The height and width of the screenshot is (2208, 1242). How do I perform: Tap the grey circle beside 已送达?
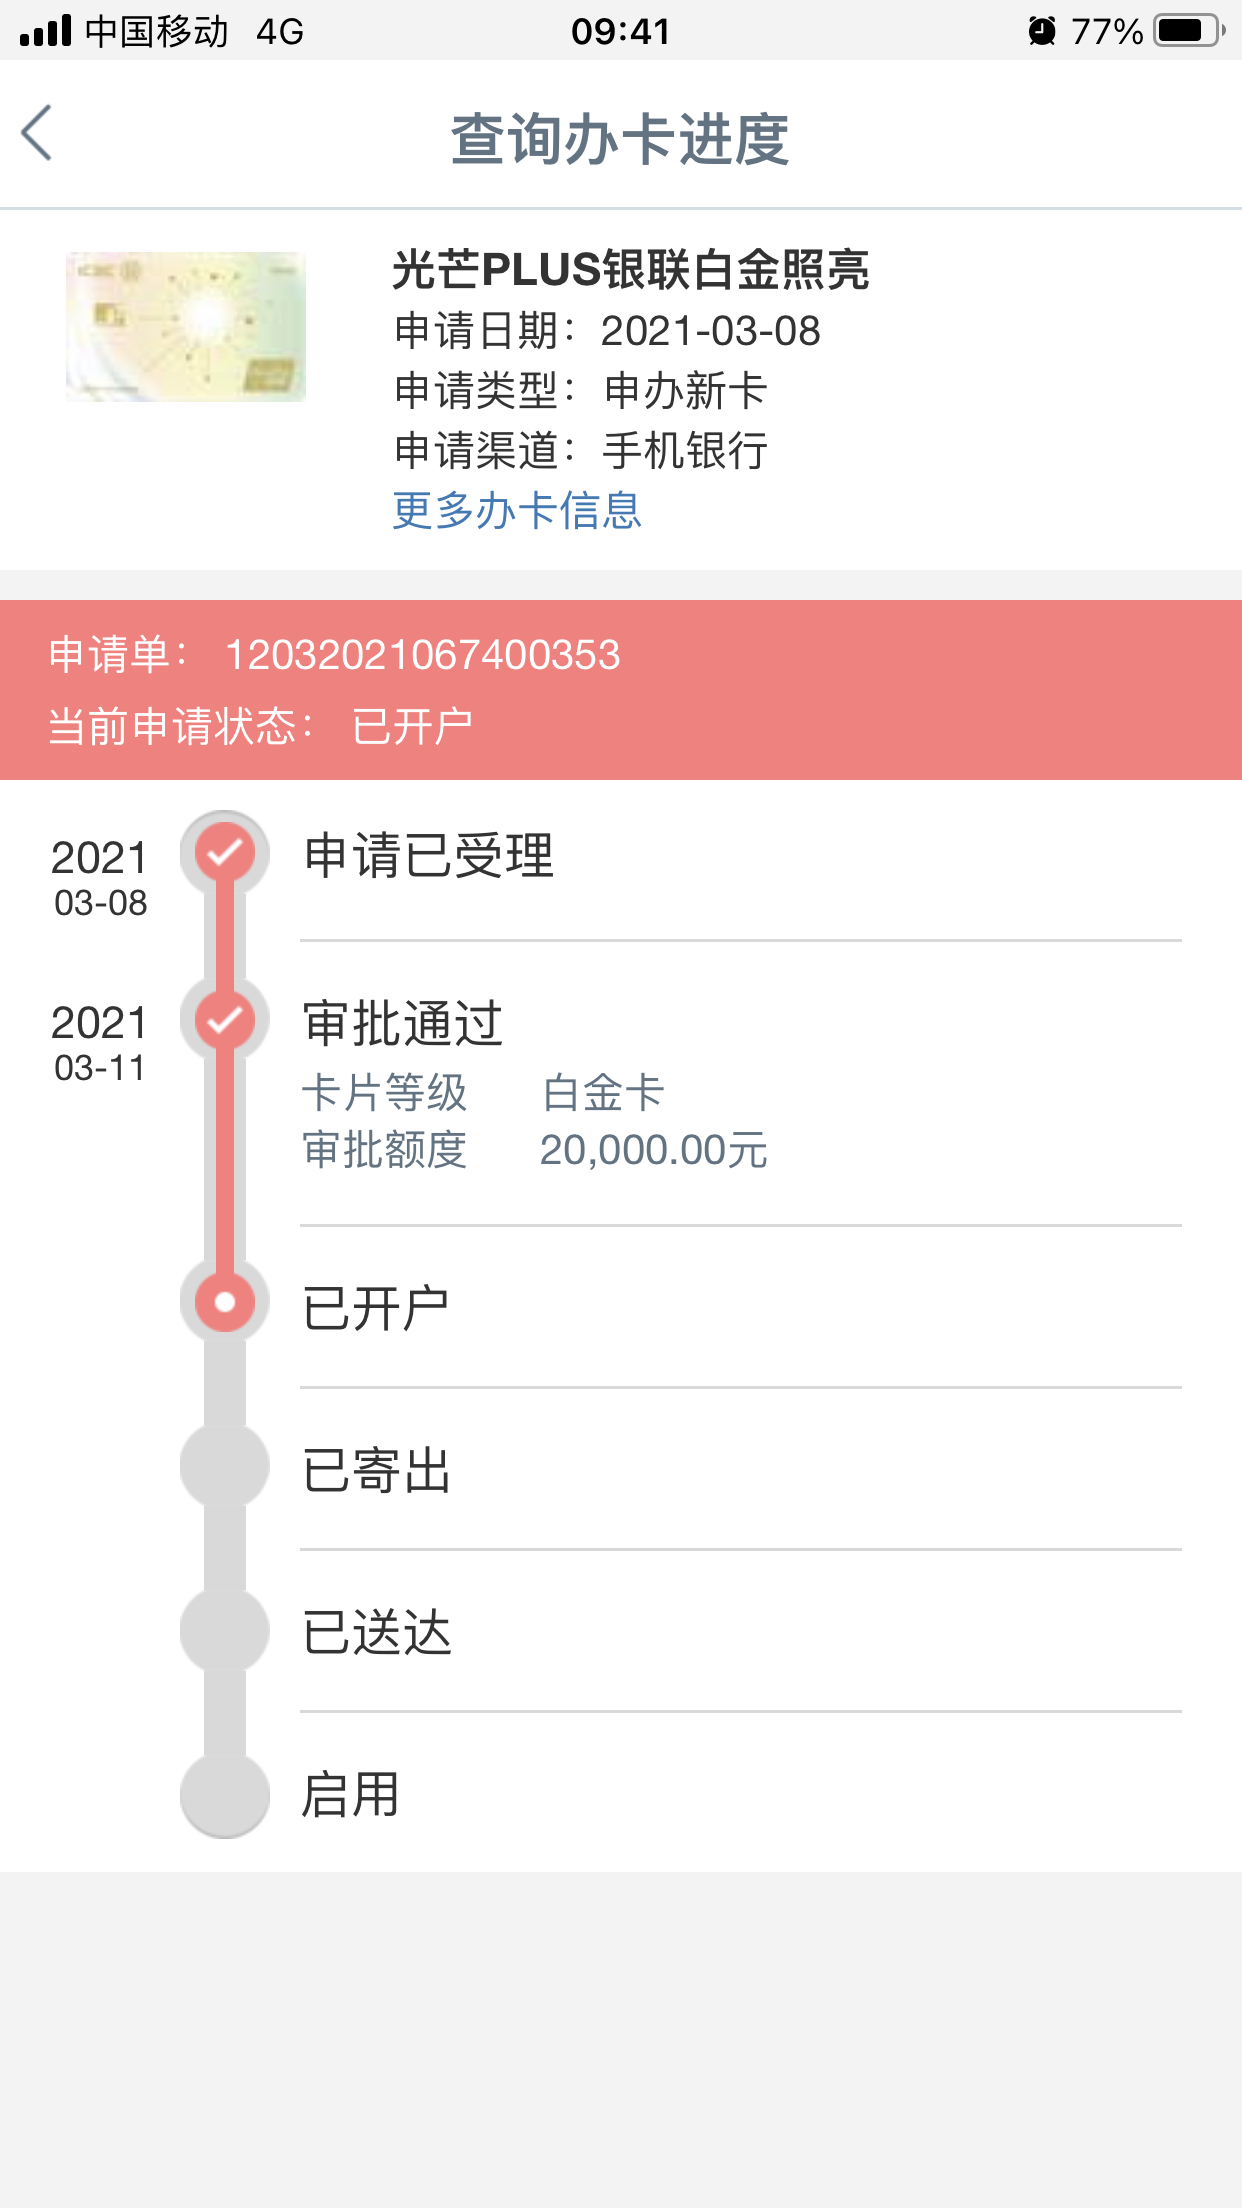tap(225, 1629)
